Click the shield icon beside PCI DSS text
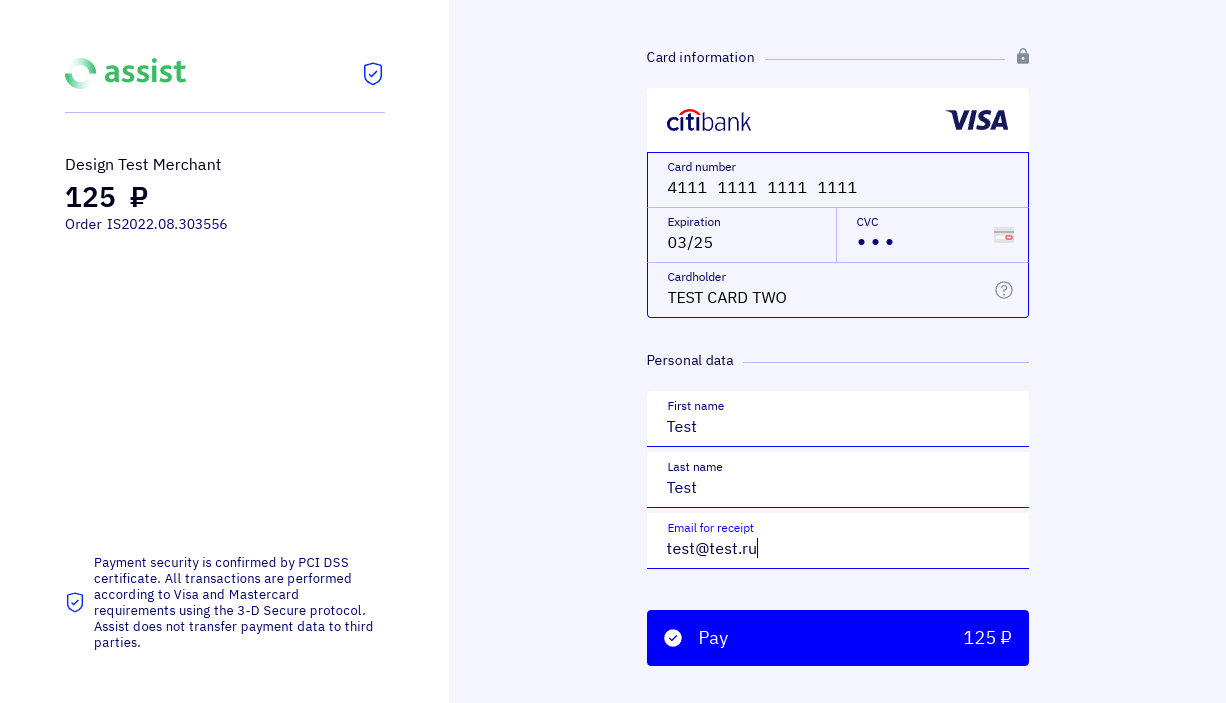 tap(75, 602)
